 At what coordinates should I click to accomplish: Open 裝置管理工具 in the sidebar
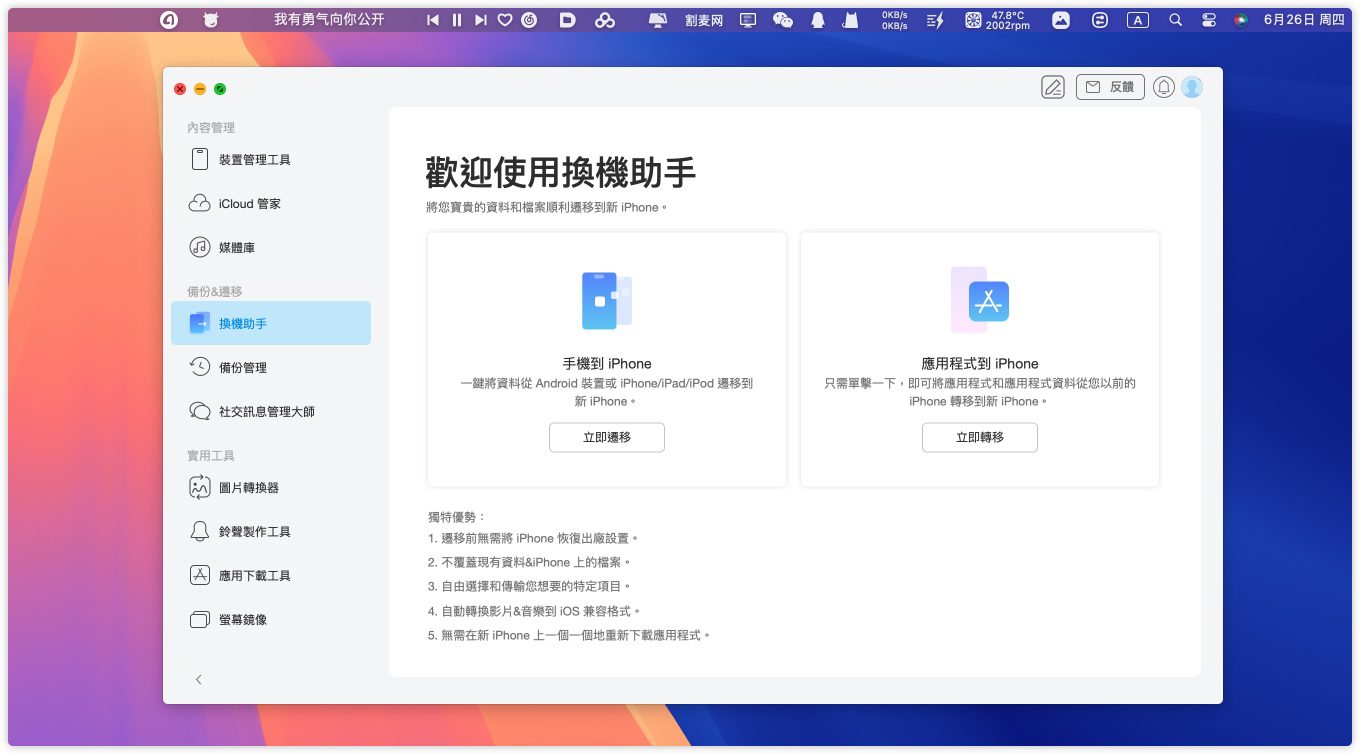(254, 160)
